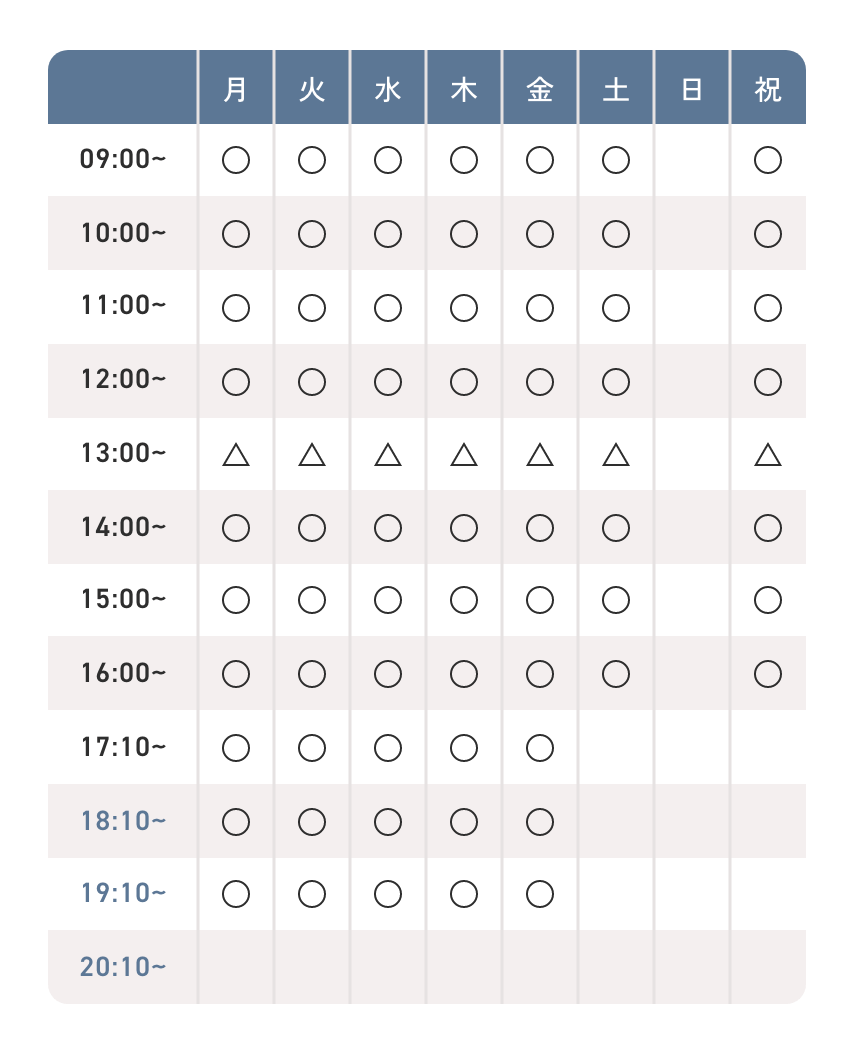The height and width of the screenshot is (1054, 852).
Task: Pick the Monday 13:00 triangle slot
Action: tap(236, 455)
